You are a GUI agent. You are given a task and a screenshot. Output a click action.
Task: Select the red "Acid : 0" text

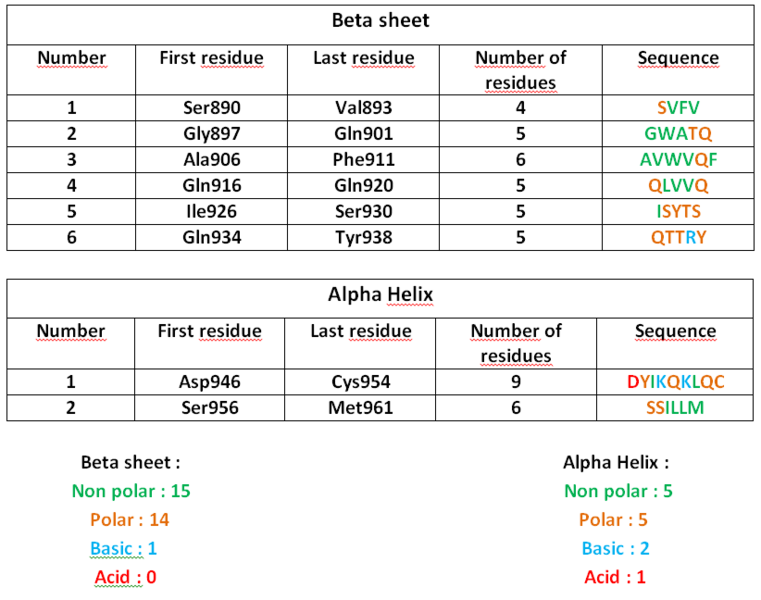[x=125, y=577]
